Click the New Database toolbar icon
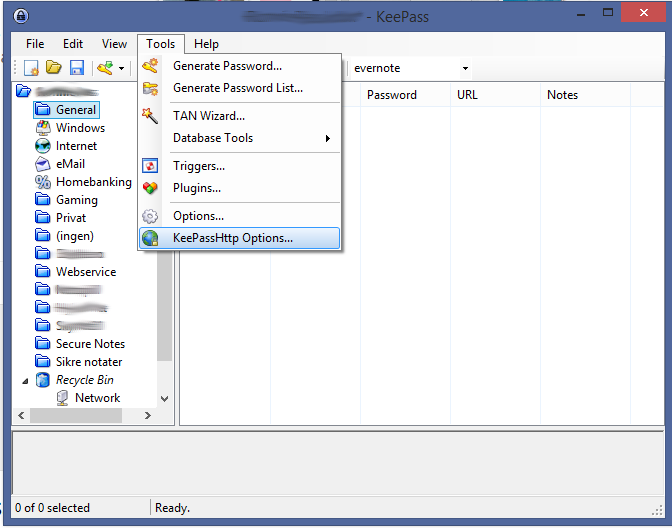The width and height of the screenshot is (672, 528). point(31,68)
